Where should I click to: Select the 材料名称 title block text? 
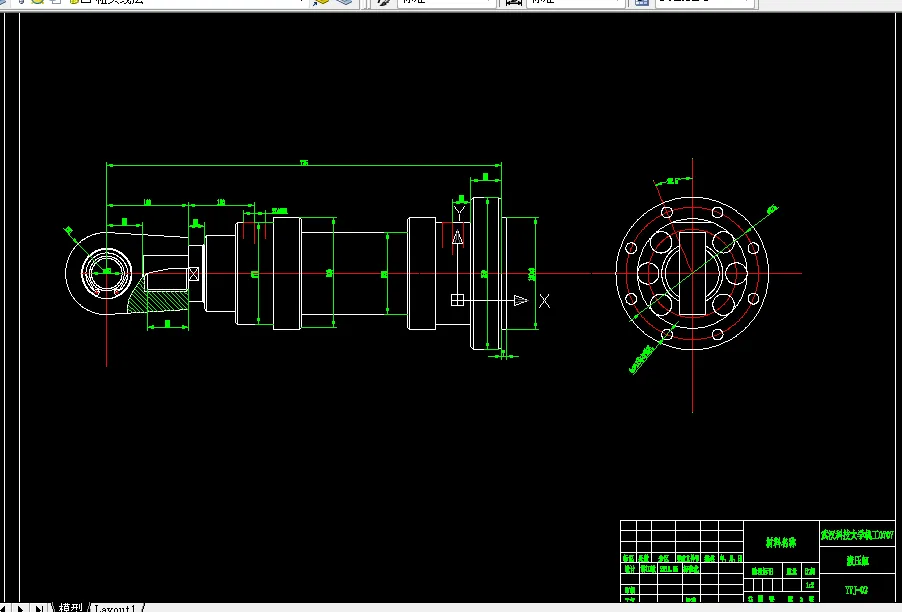tap(781, 542)
